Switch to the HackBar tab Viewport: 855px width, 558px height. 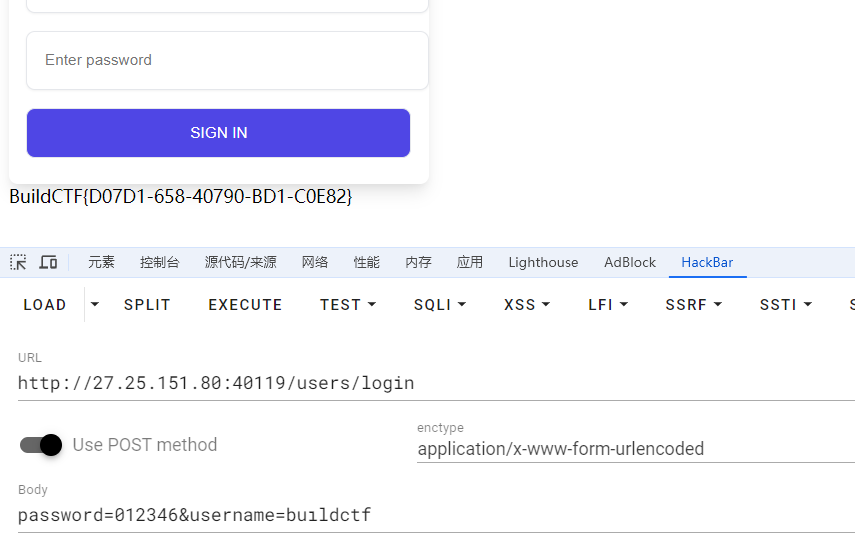[x=707, y=262]
